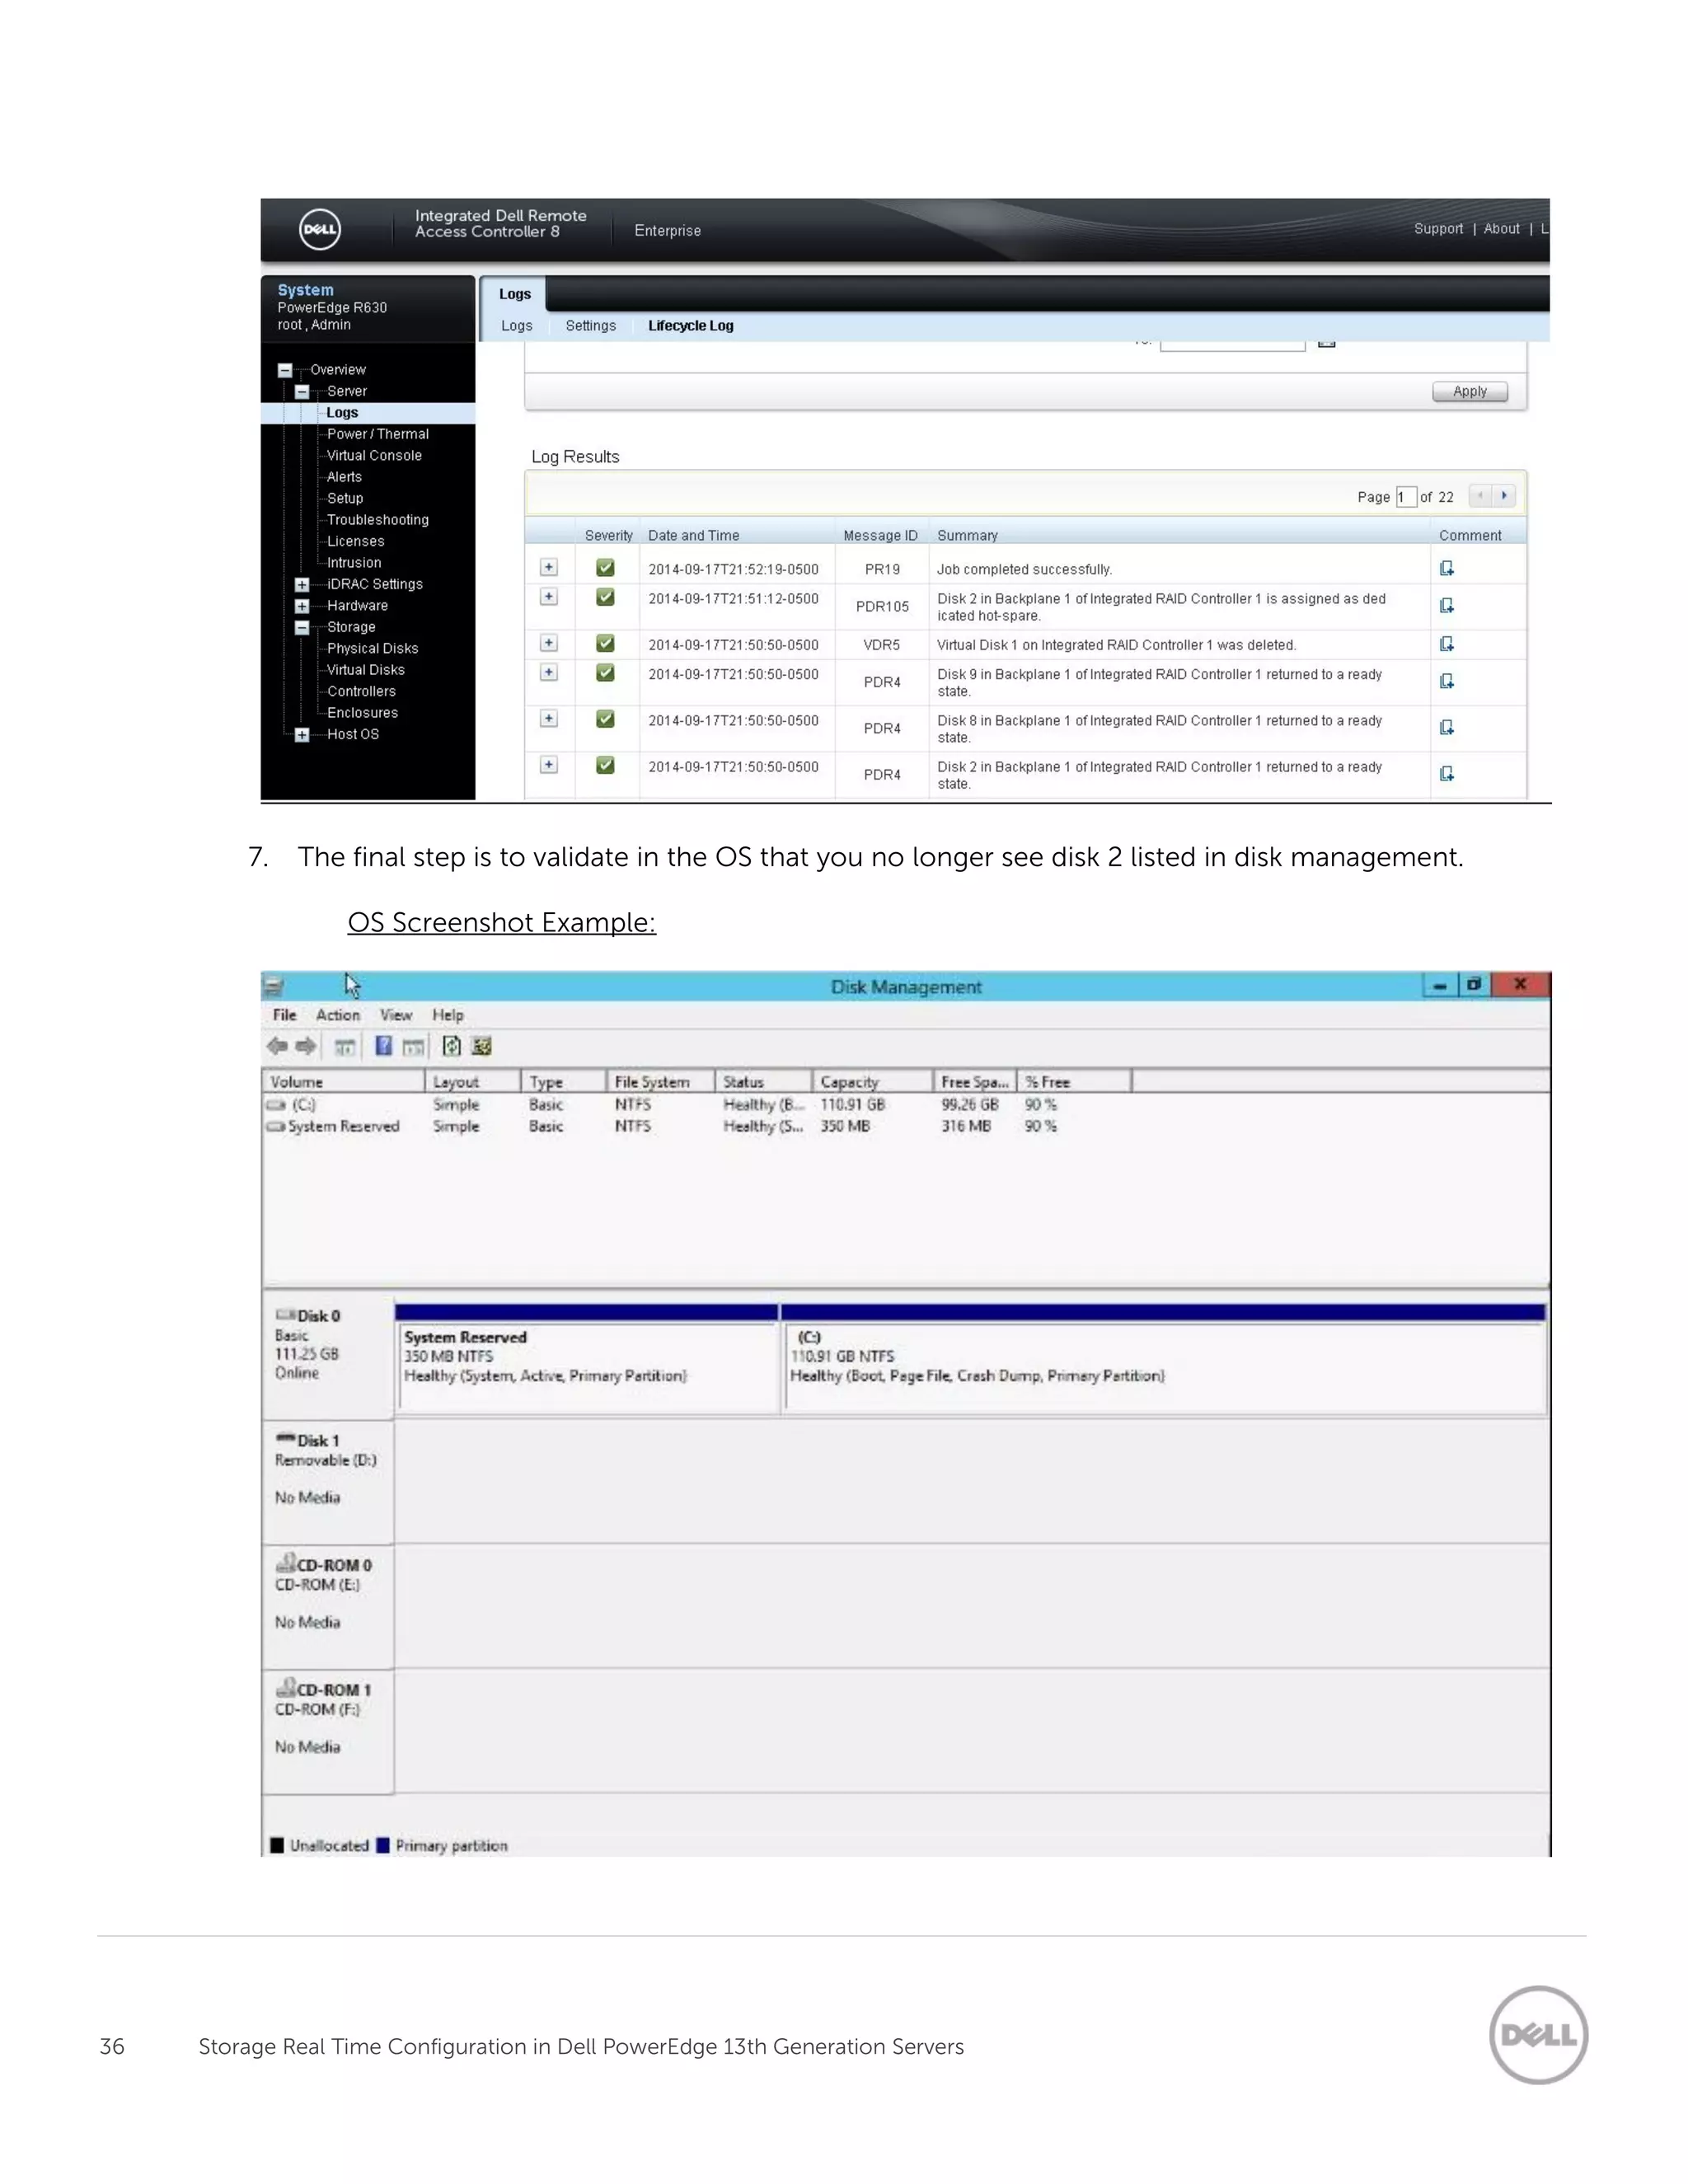
Task: Switch to the Lifecycle Log sub-tab
Action: tap(691, 326)
